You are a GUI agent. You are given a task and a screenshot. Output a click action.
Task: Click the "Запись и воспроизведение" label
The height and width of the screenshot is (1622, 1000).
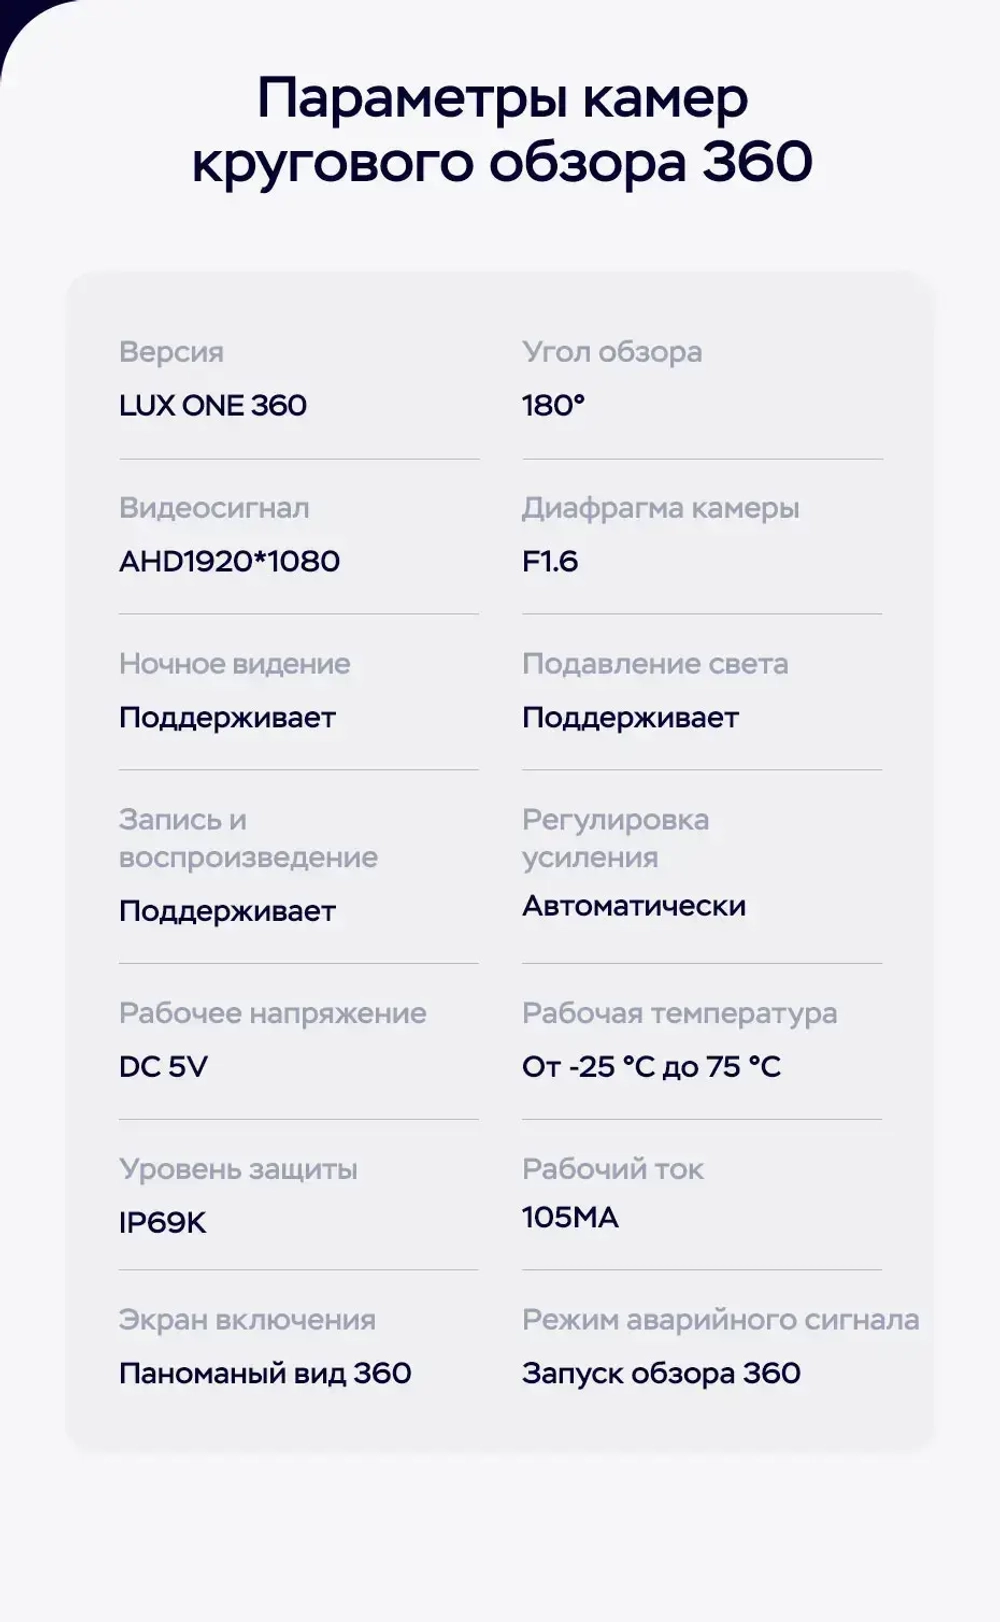[248, 838]
